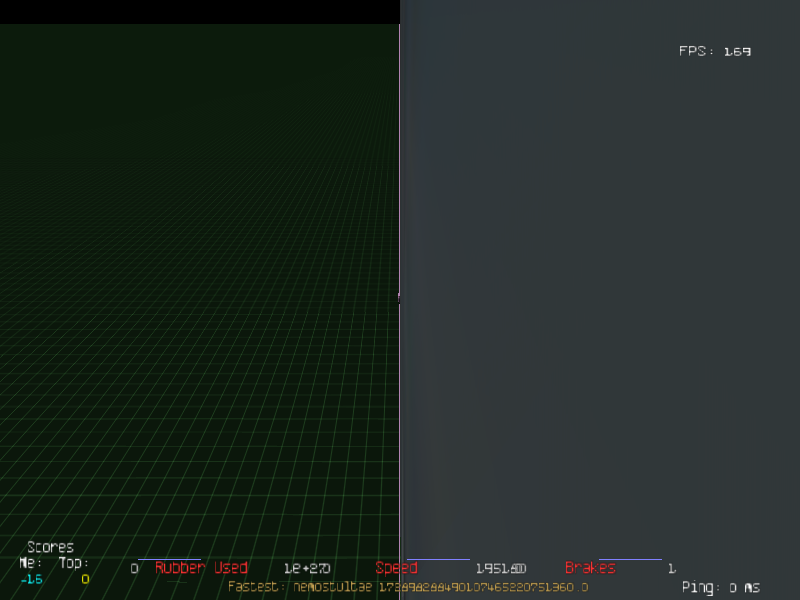Click the long fastest speed number
This screenshot has width=800, height=600.
click(482, 587)
